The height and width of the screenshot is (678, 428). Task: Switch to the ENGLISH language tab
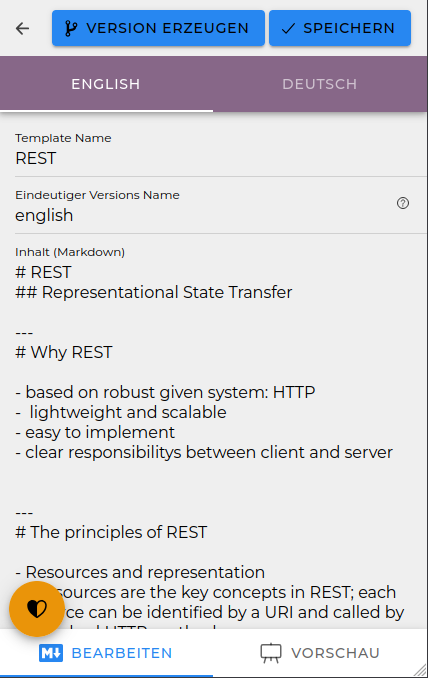pos(106,84)
